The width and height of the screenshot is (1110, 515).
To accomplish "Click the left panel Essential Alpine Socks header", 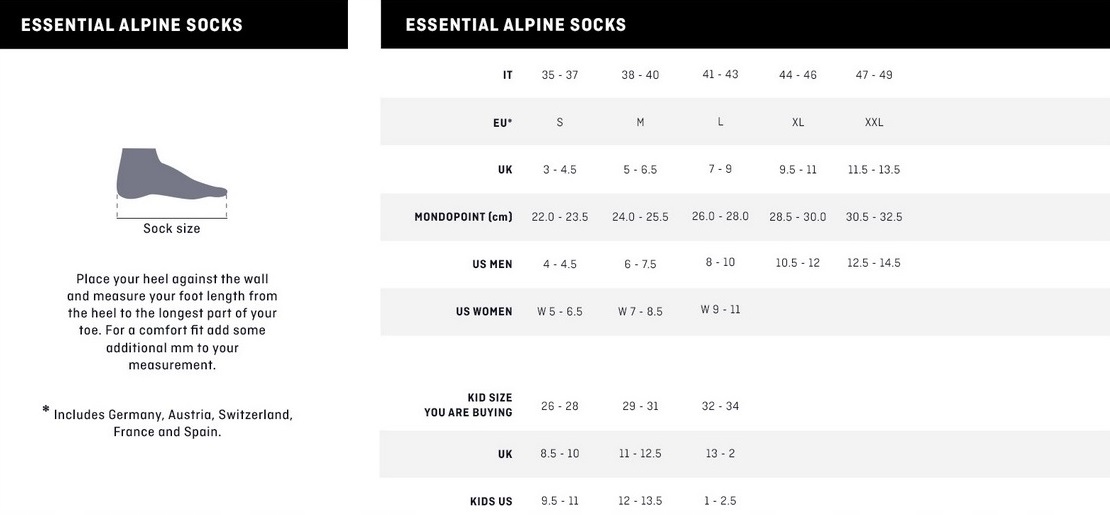I will point(132,25).
